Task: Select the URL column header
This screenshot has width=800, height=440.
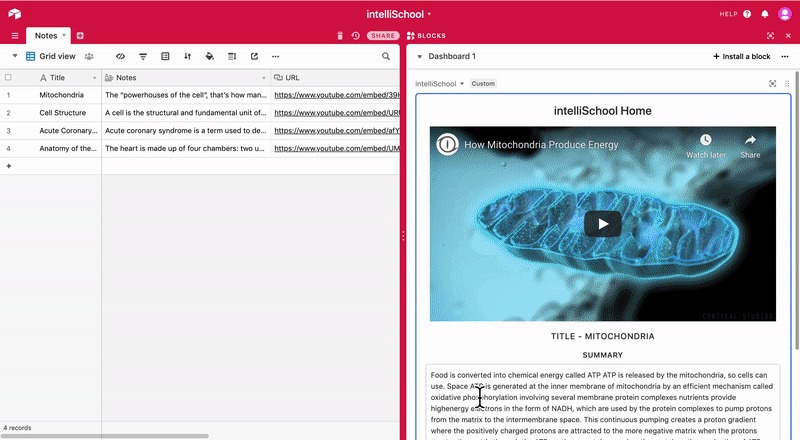Action: point(335,78)
